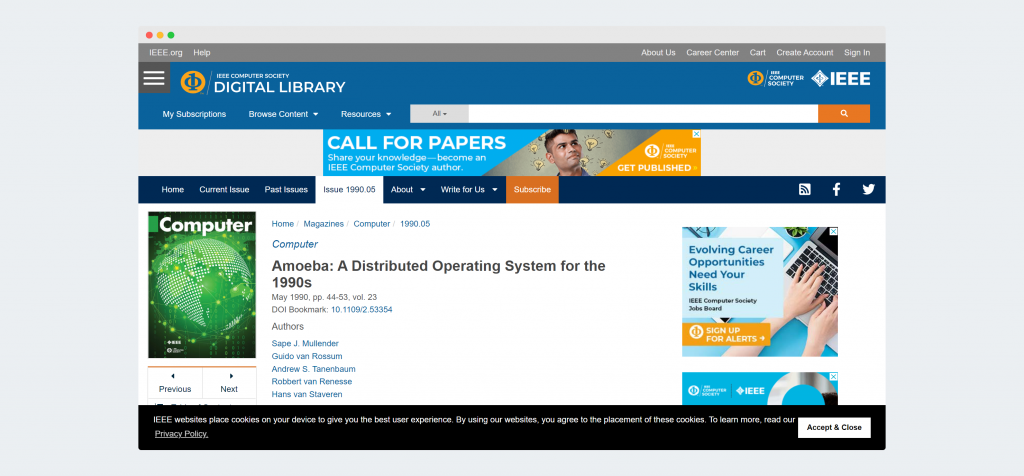Image resolution: width=1024 pixels, height=476 pixels.
Task: Open the Current Issue tab
Action: click(x=224, y=189)
